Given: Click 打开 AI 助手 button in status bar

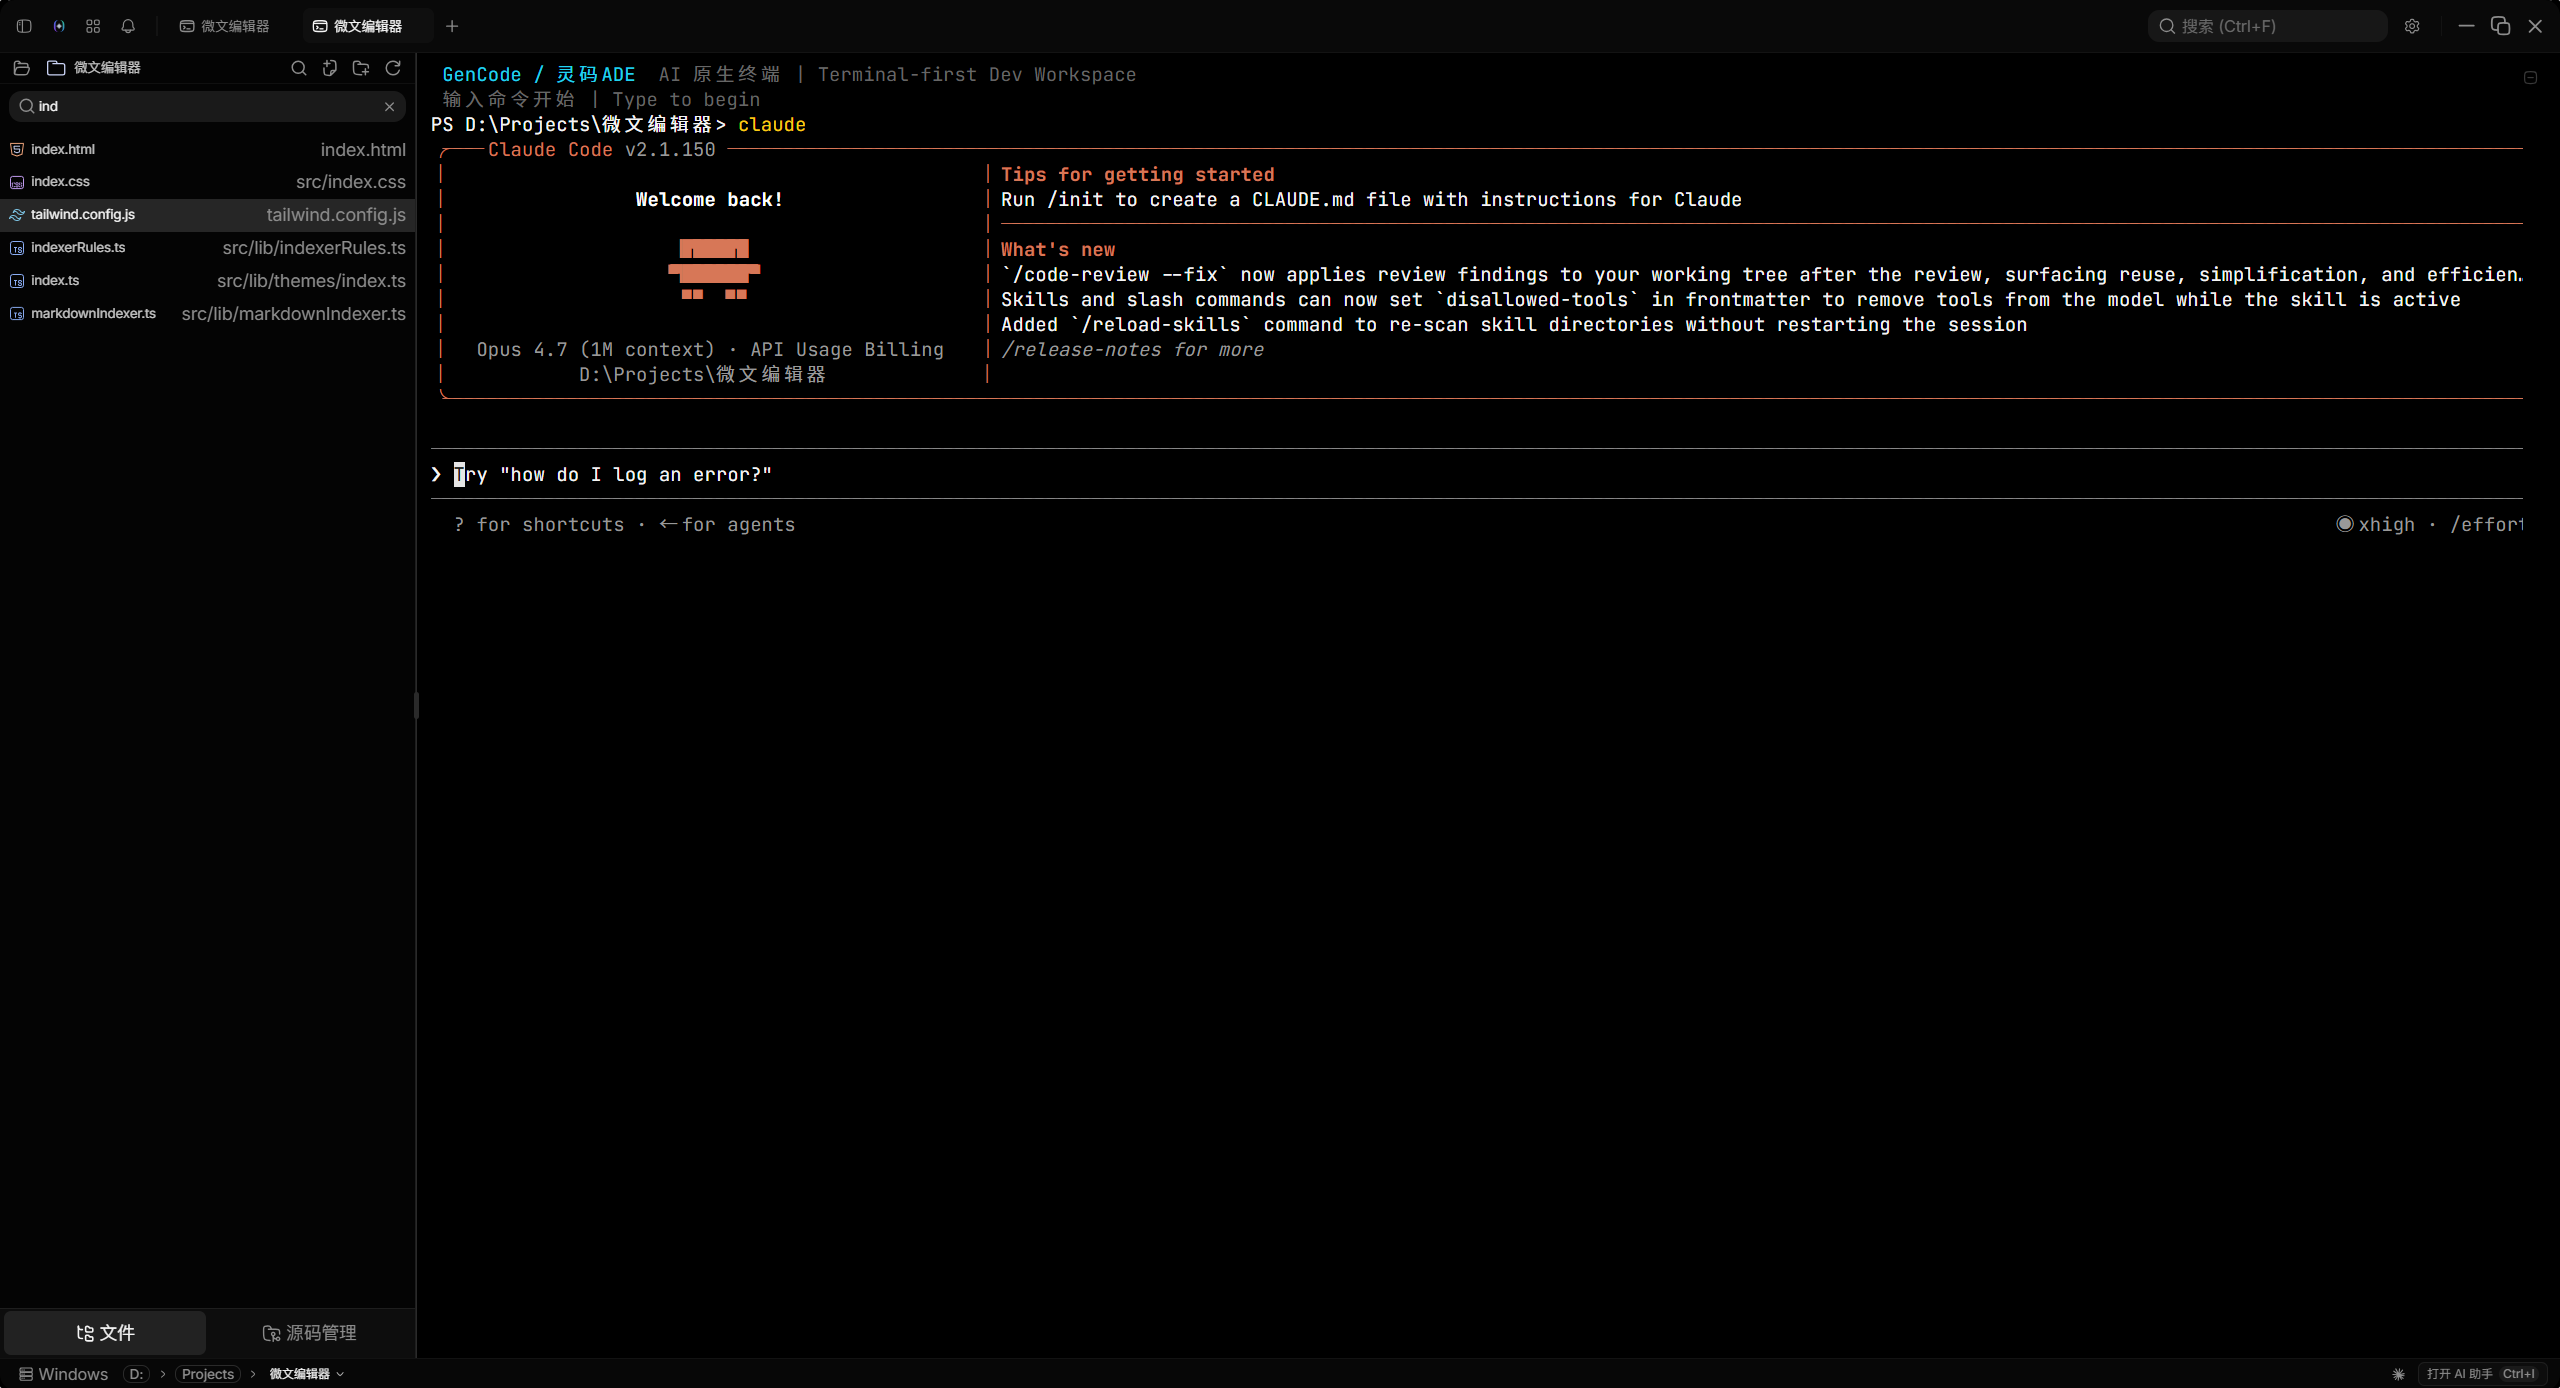Looking at the screenshot, I should point(2480,1374).
